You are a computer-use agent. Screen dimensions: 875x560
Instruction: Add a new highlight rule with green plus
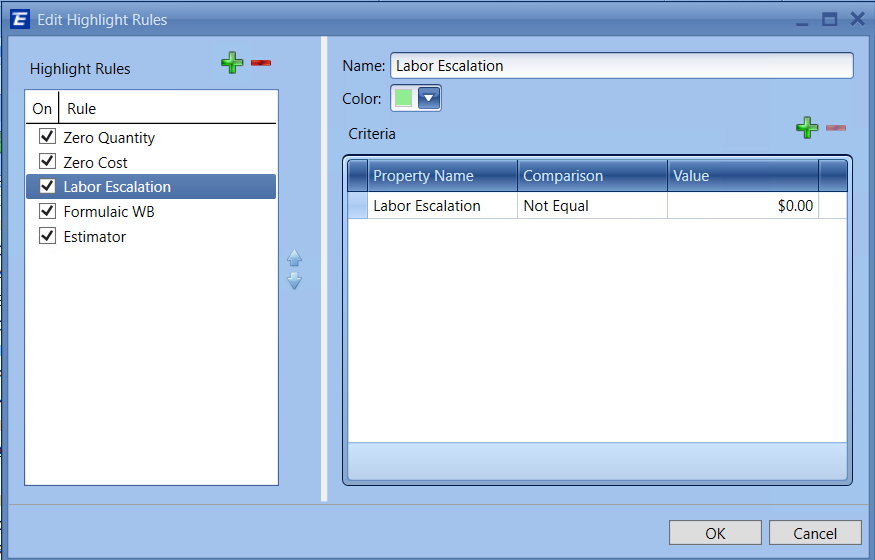coord(232,64)
